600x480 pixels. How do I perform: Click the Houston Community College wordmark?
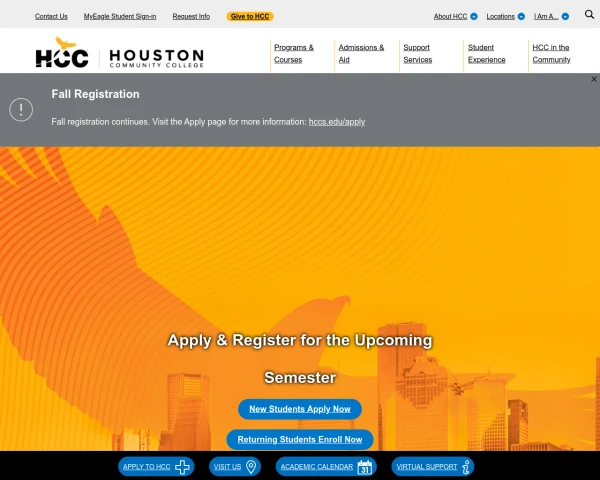click(x=157, y=59)
